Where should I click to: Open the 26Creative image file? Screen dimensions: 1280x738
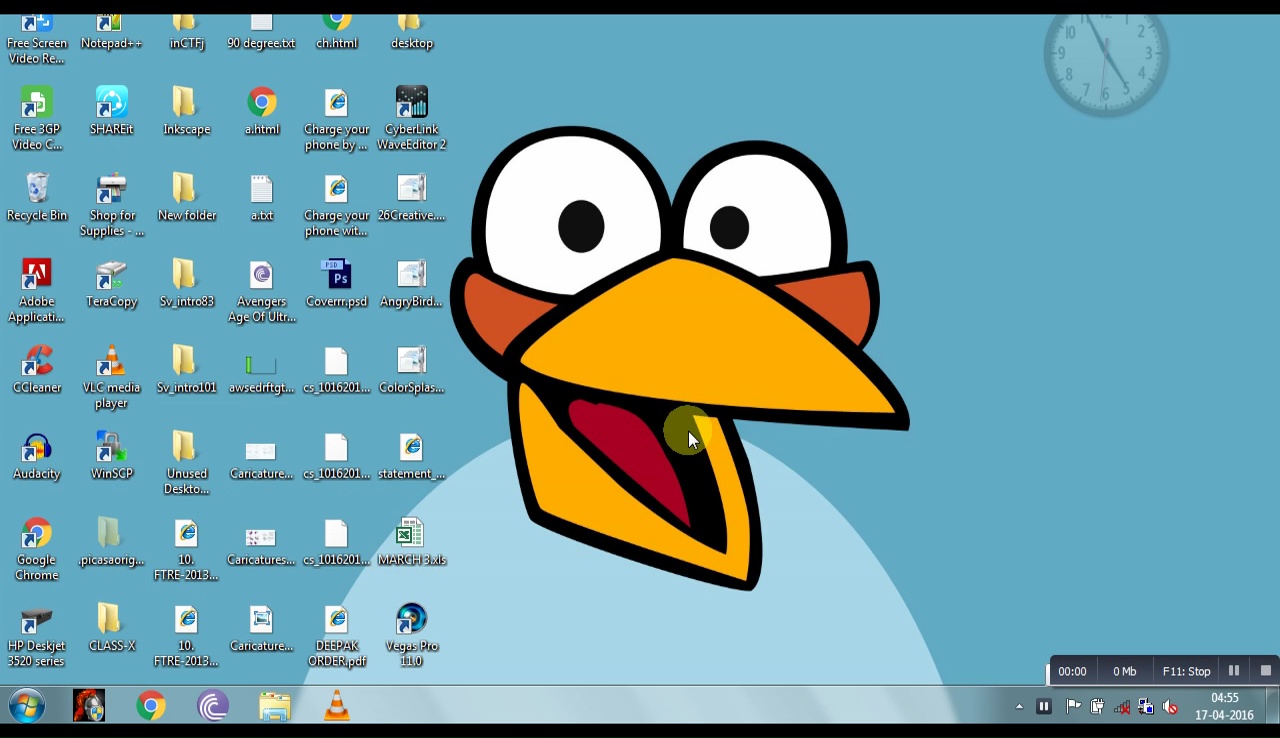click(x=411, y=197)
